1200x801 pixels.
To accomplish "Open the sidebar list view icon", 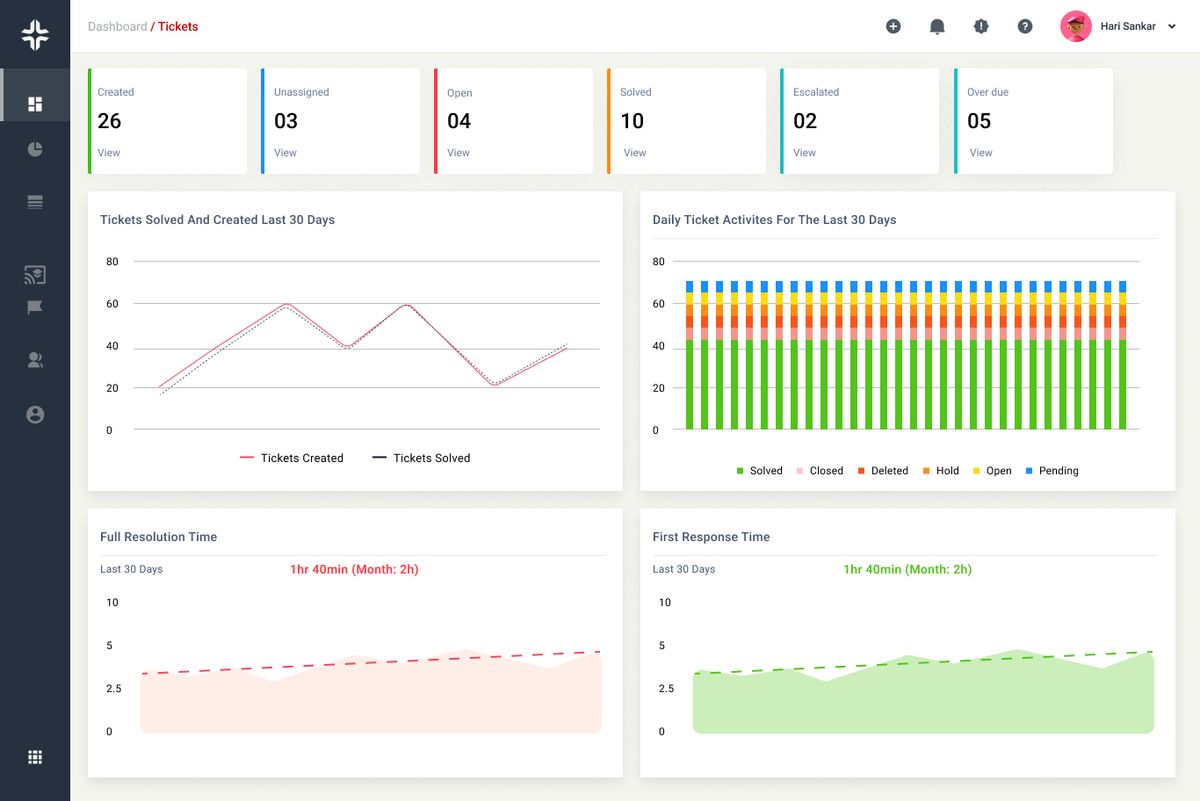I will 35,203.
